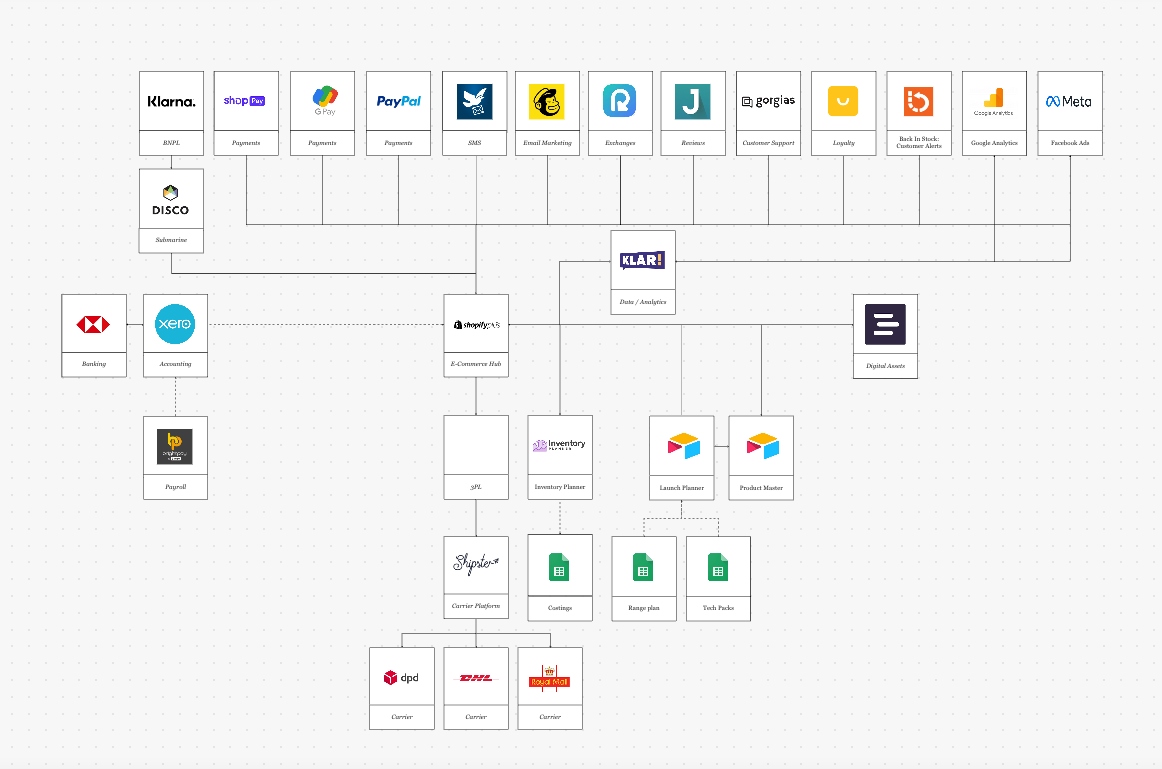Viewport: 1162px width, 769px height.
Task: Click the Google Analytics bar-chart logo
Action: [993, 101]
